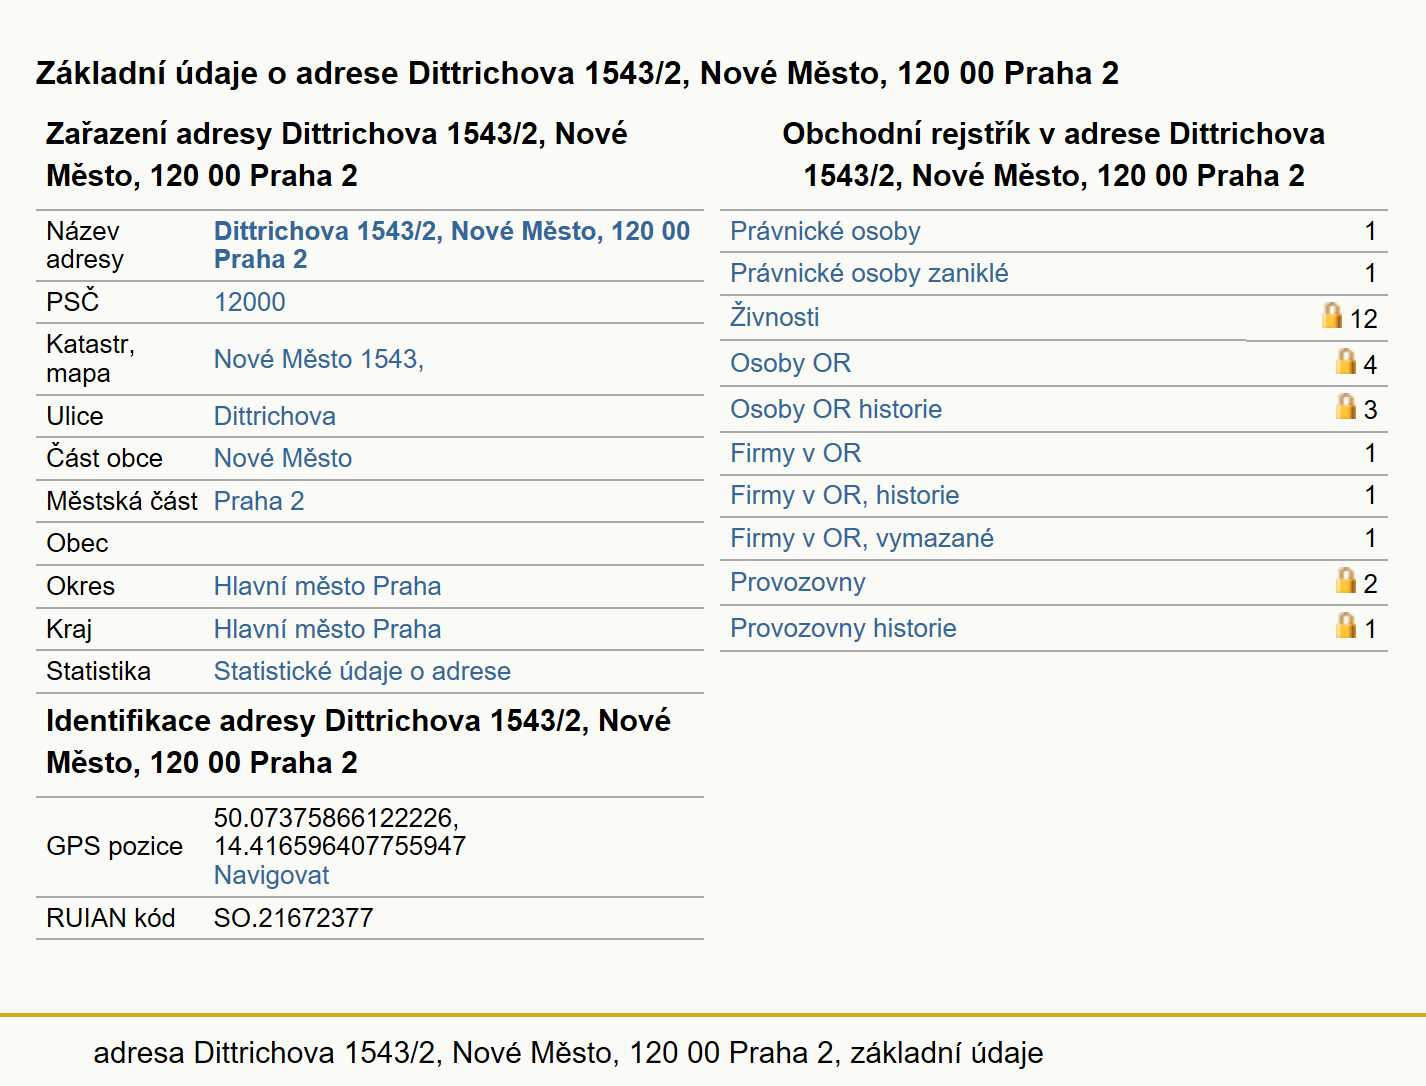Click lock icon beside Osoby OR count

click(1346, 361)
